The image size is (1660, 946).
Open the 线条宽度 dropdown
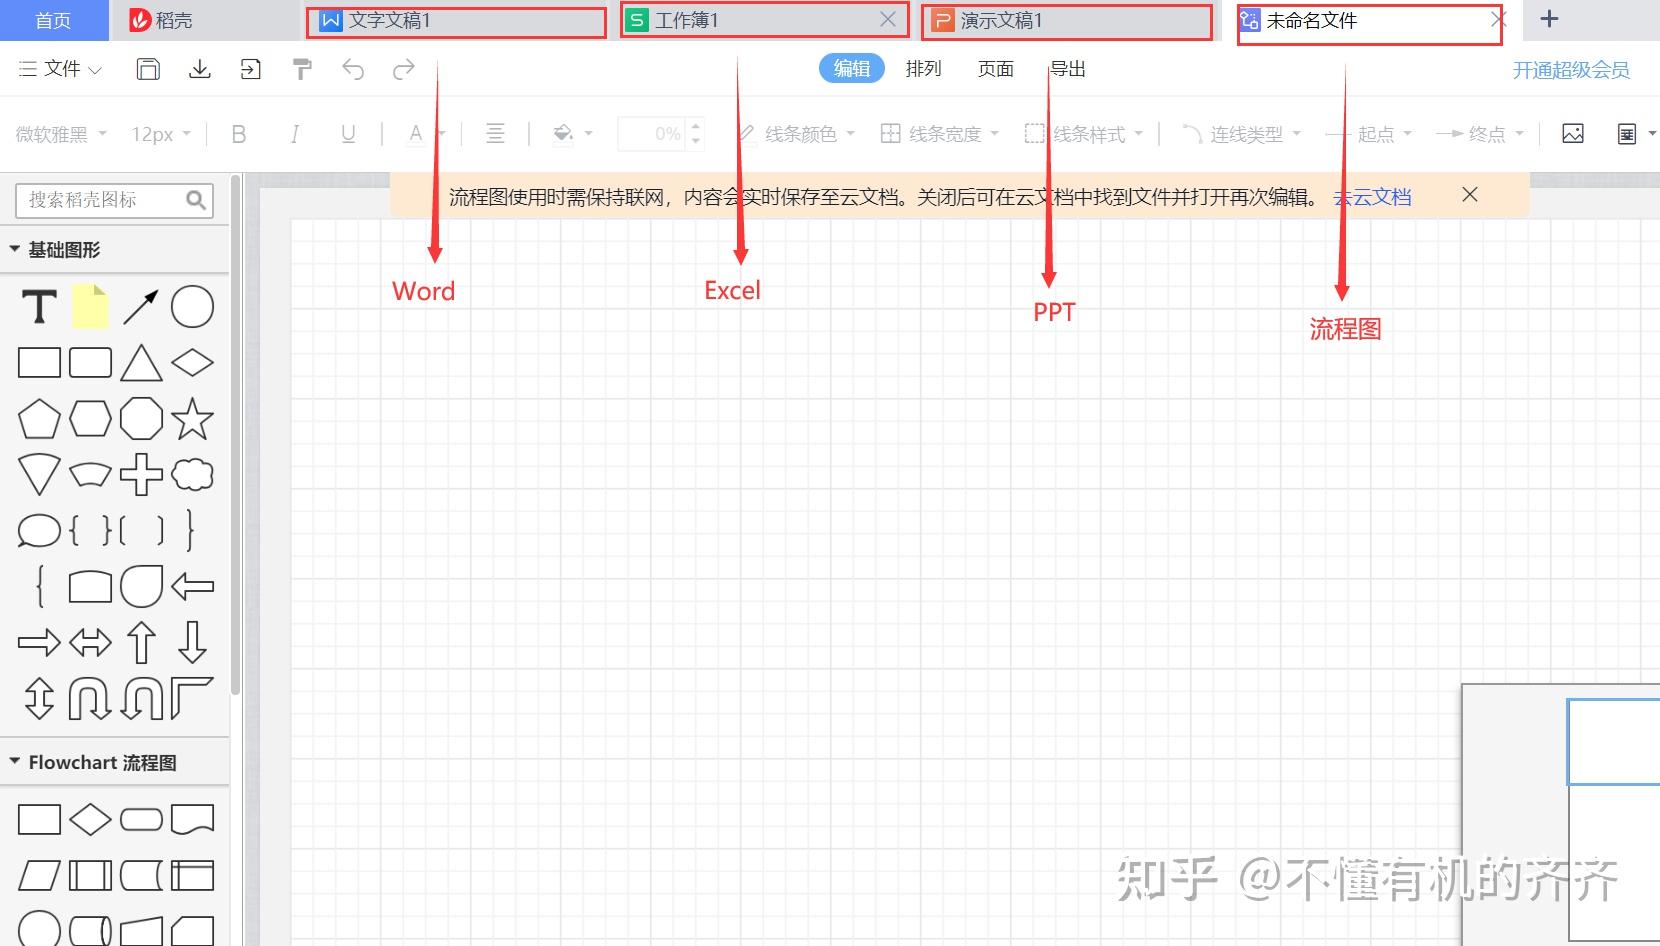(940, 134)
